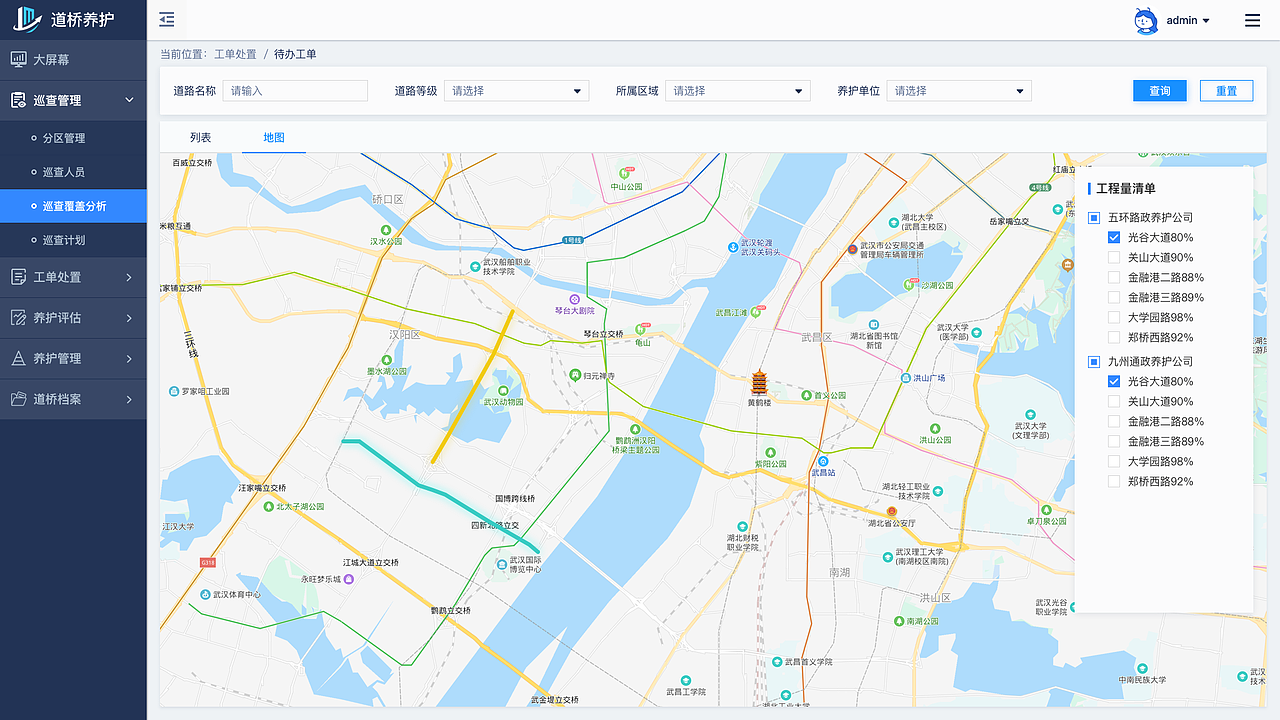This screenshot has height=720, width=1280.
Task: Click the 养护评估 sidebar icon
Action: (x=18, y=318)
